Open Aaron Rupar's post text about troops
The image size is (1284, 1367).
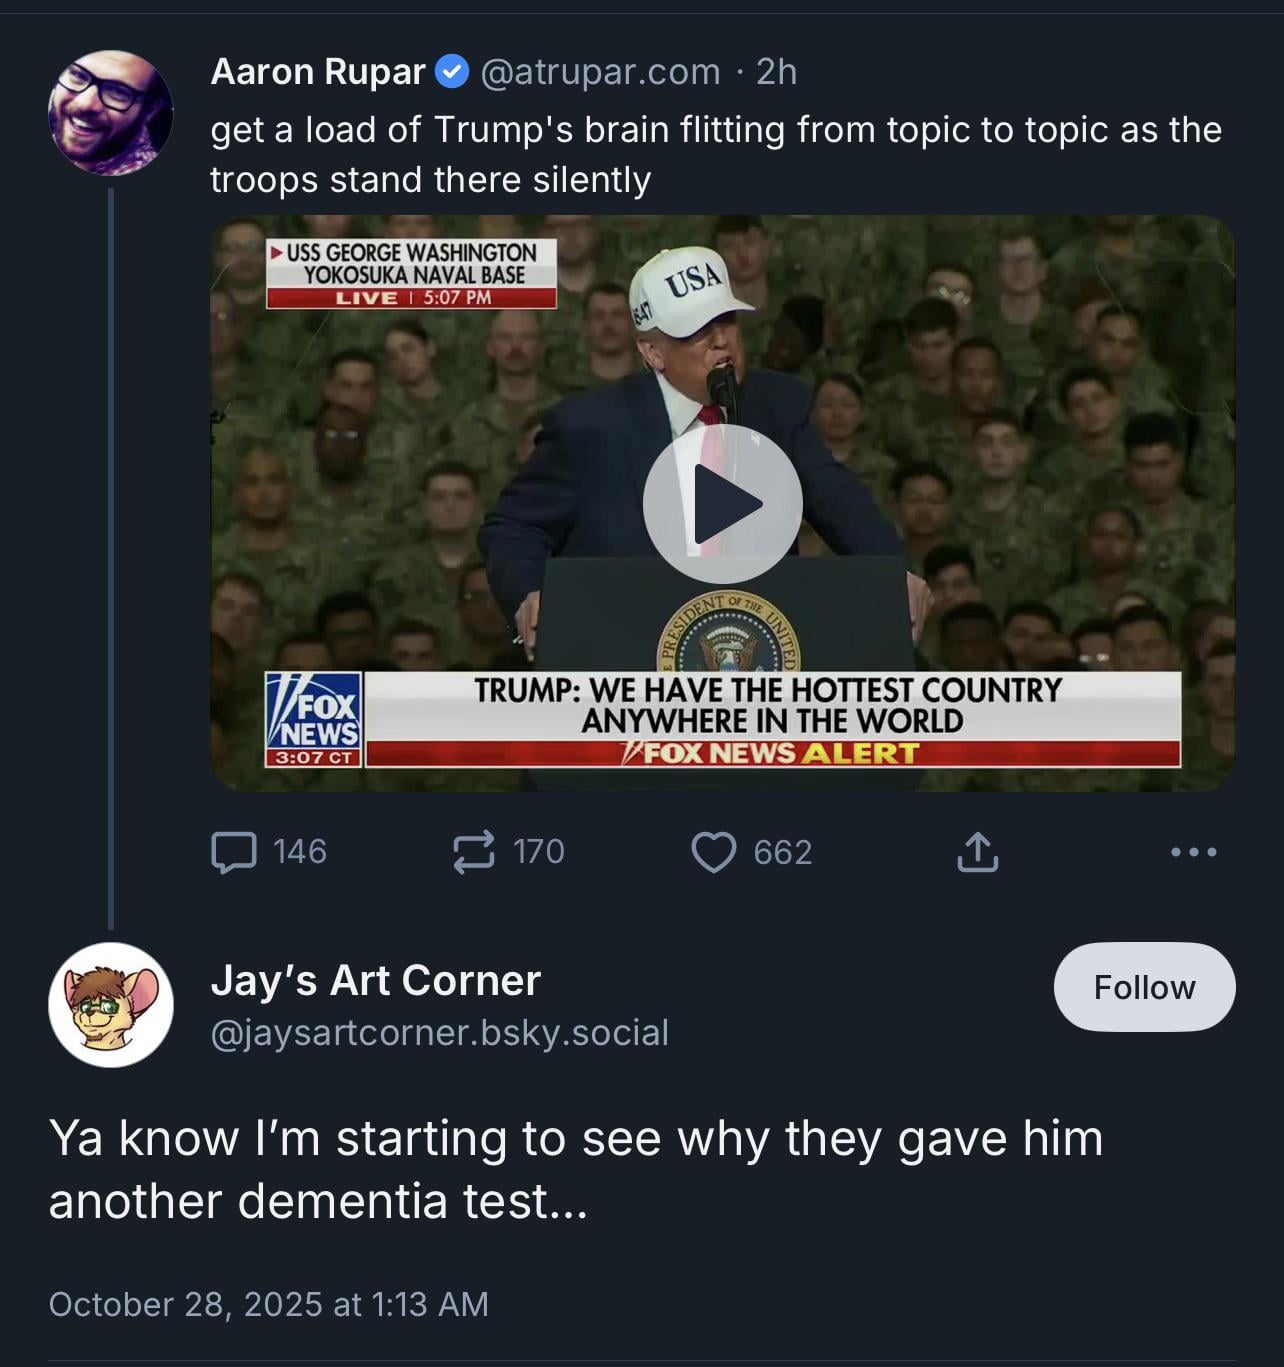point(715,155)
